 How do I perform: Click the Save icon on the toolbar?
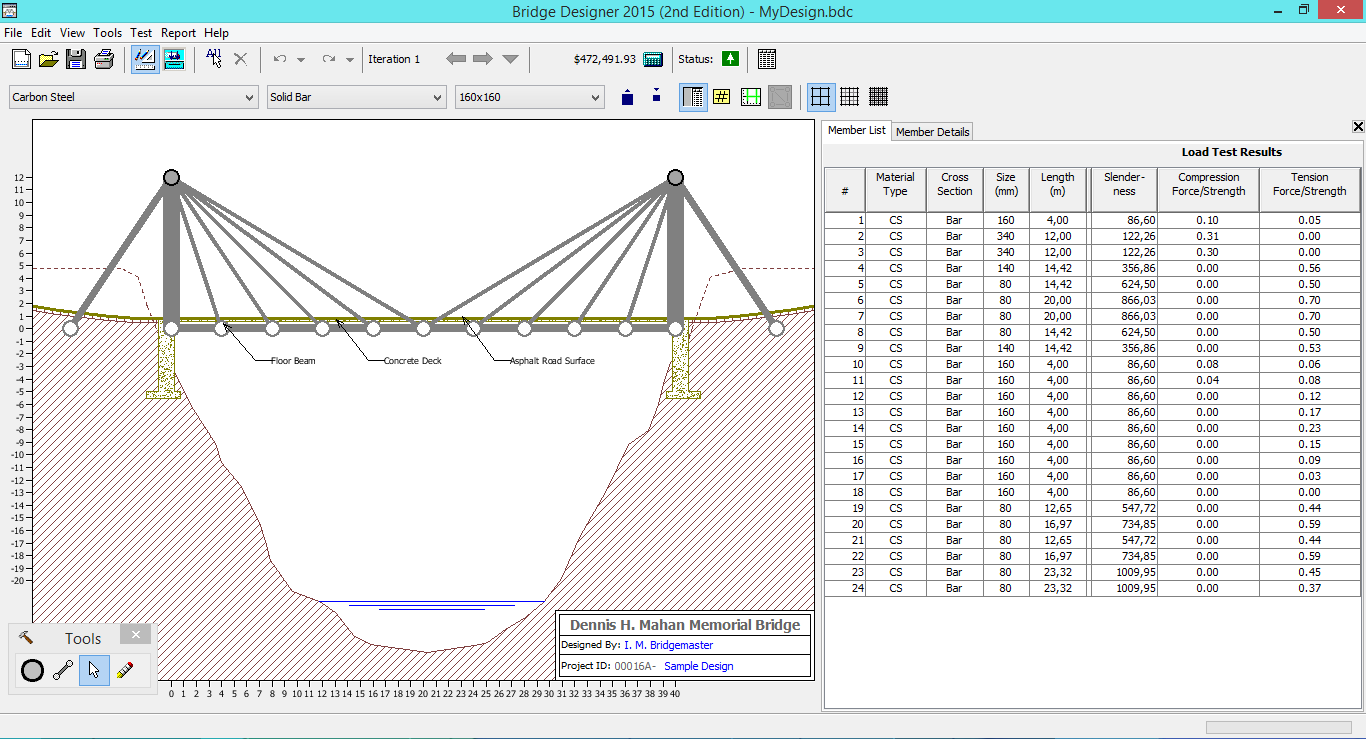click(75, 59)
